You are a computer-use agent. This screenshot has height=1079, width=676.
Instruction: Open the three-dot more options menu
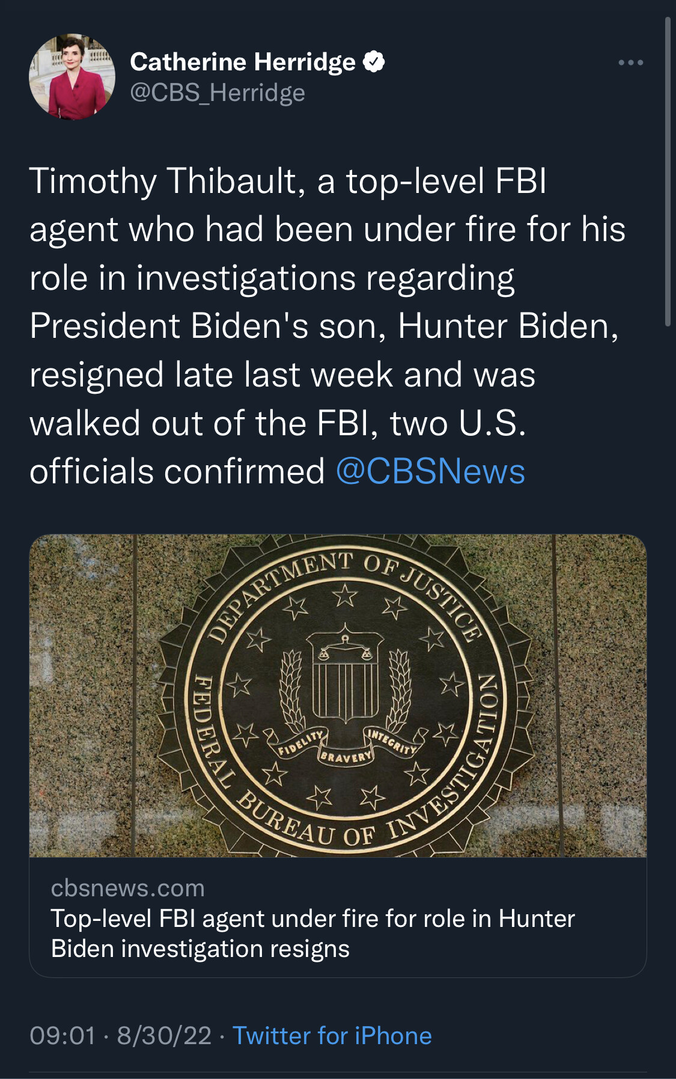pos(630,63)
